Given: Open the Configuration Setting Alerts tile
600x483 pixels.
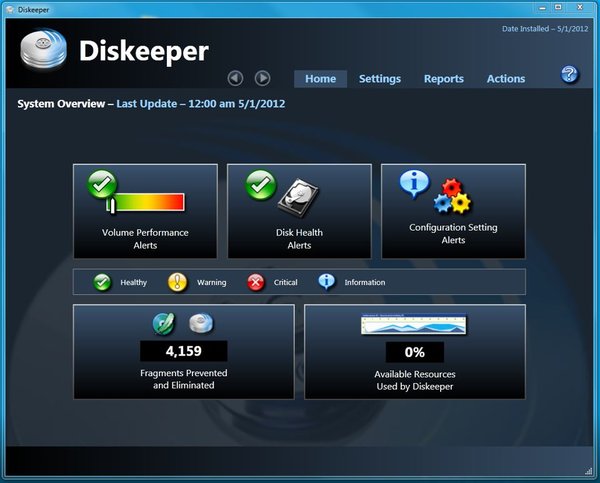Looking at the screenshot, I should pyautogui.click(x=453, y=211).
